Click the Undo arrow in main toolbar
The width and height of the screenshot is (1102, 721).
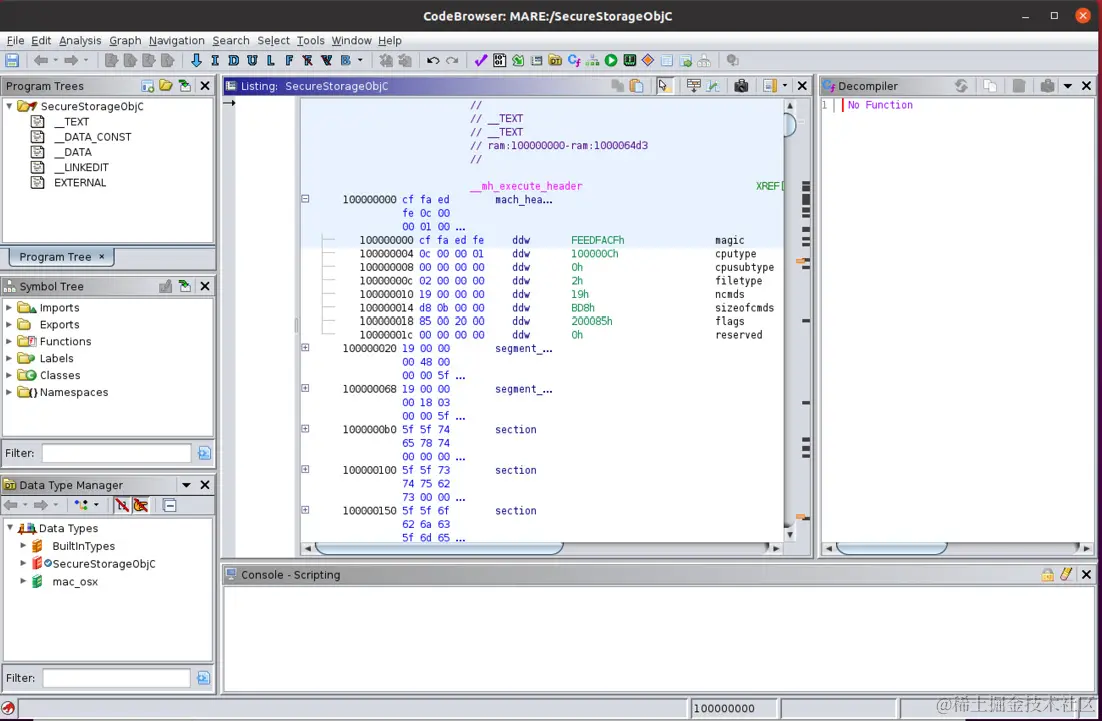click(433, 61)
